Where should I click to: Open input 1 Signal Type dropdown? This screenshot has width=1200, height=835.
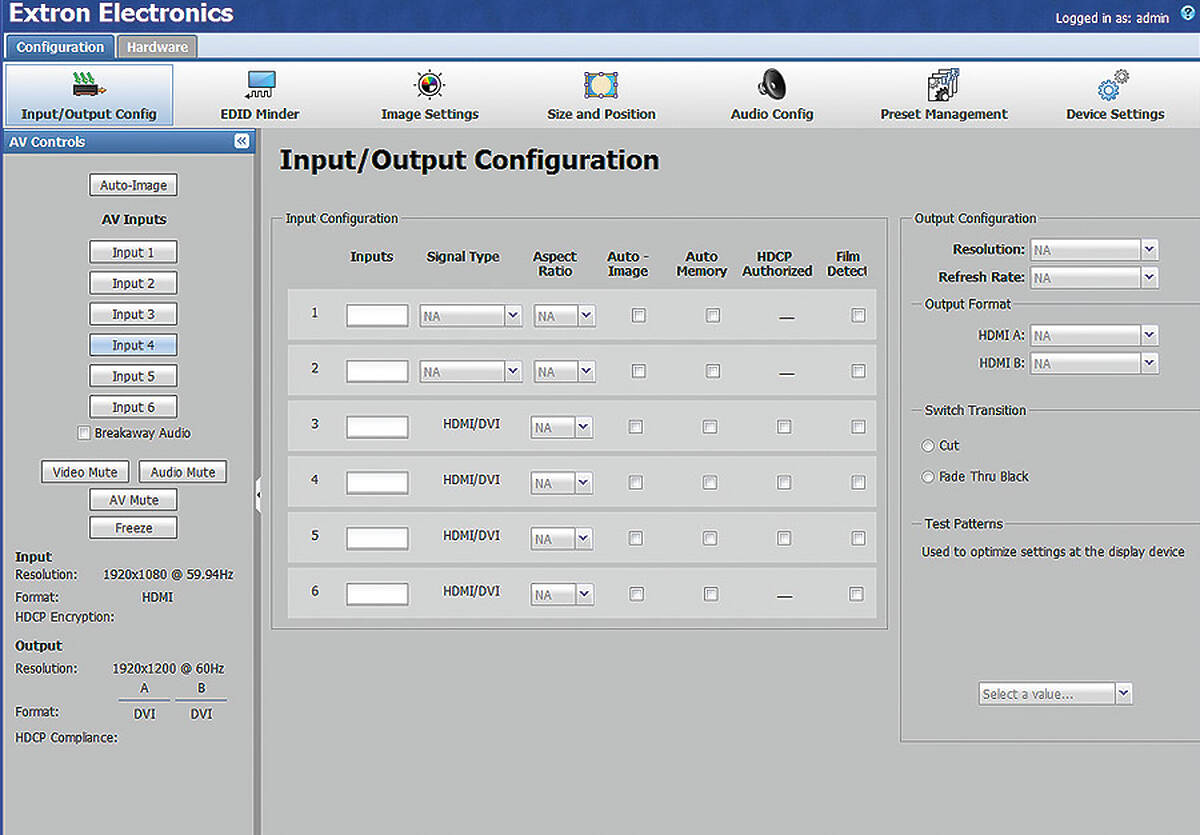[x=471, y=316]
